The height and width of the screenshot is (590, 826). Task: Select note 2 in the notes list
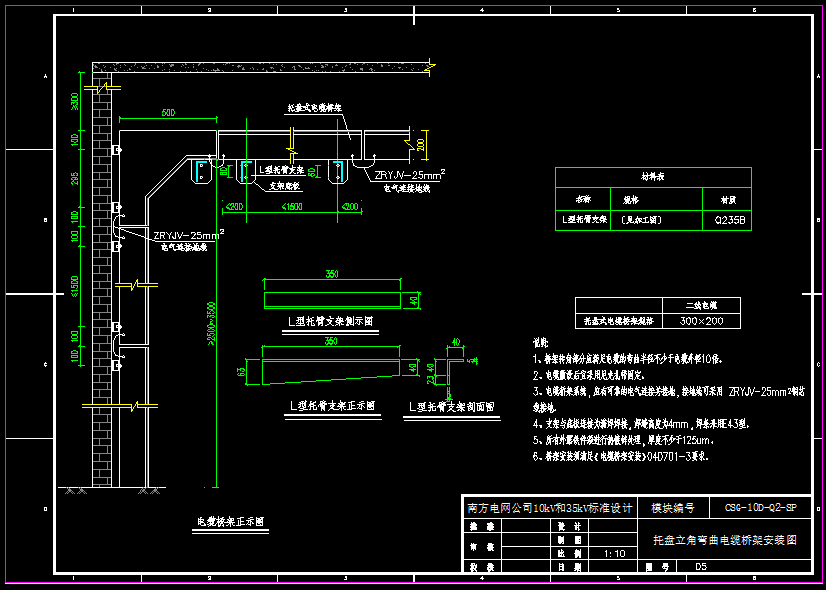click(588, 376)
